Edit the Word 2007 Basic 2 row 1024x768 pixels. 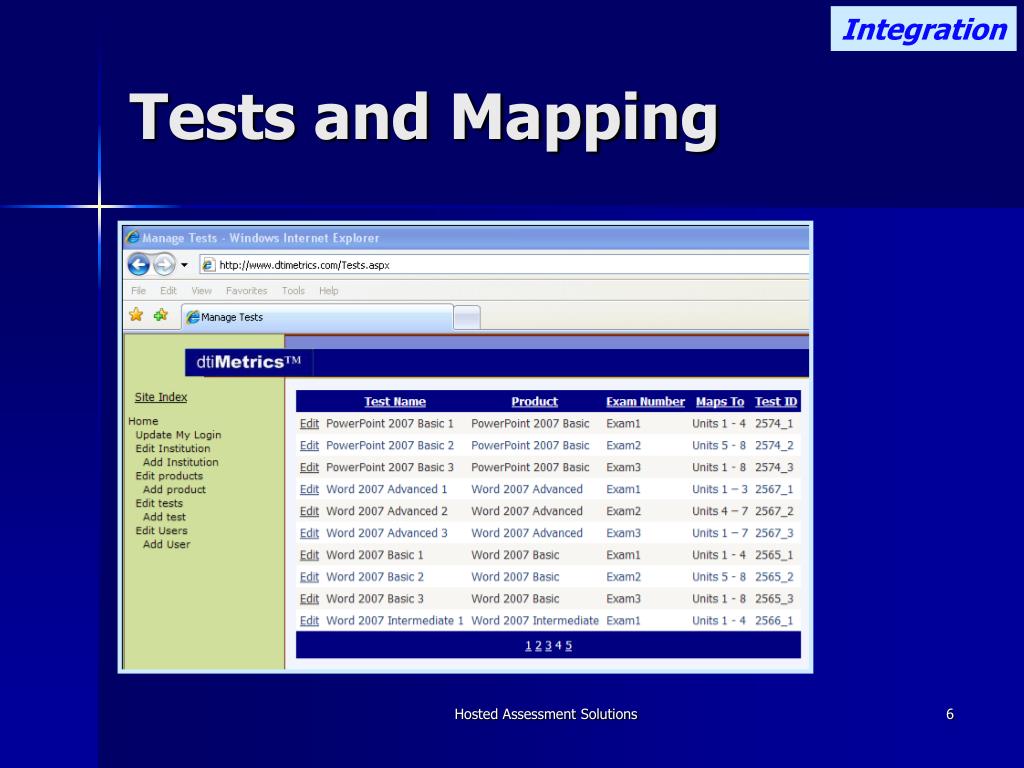309,577
